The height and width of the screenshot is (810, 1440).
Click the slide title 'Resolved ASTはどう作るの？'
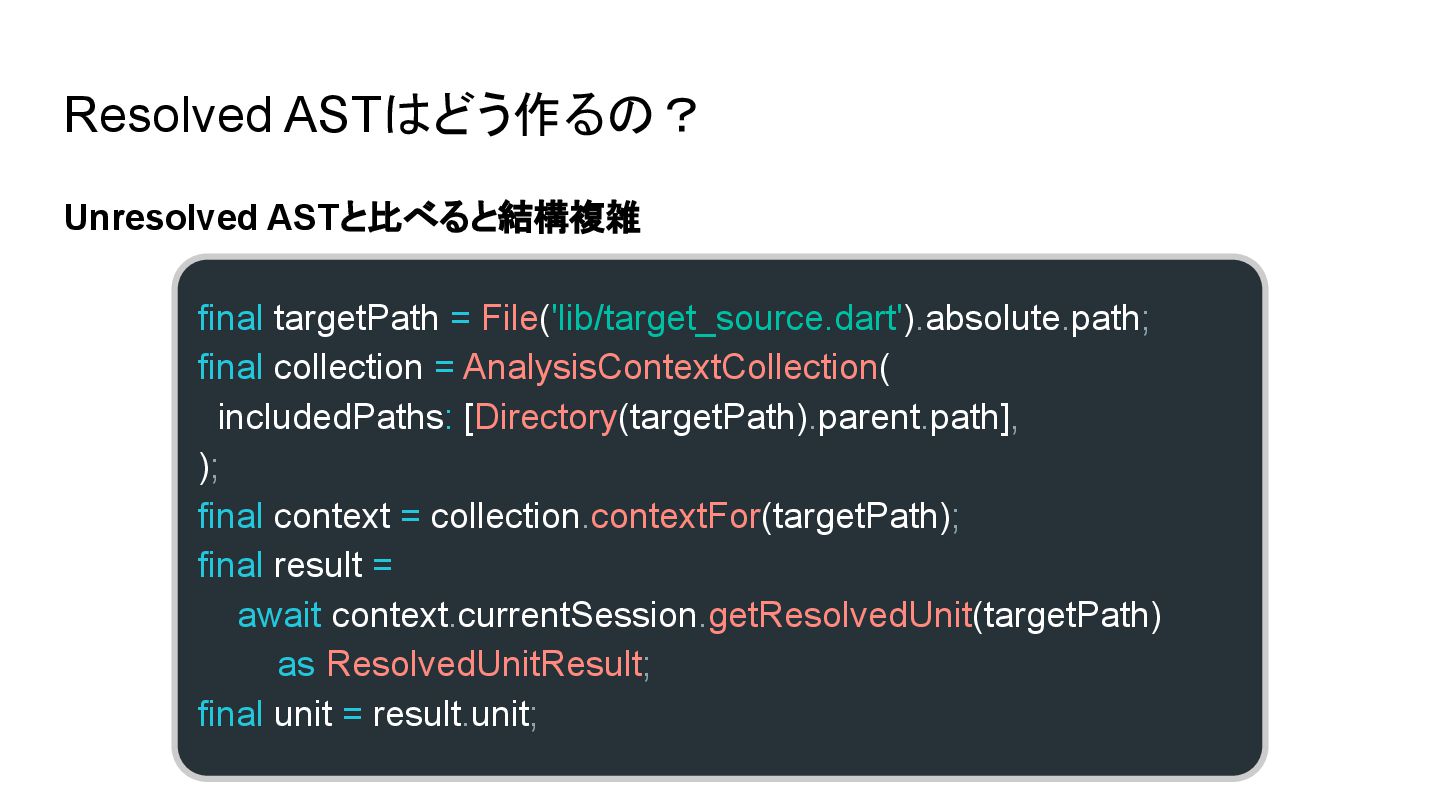tap(380, 116)
